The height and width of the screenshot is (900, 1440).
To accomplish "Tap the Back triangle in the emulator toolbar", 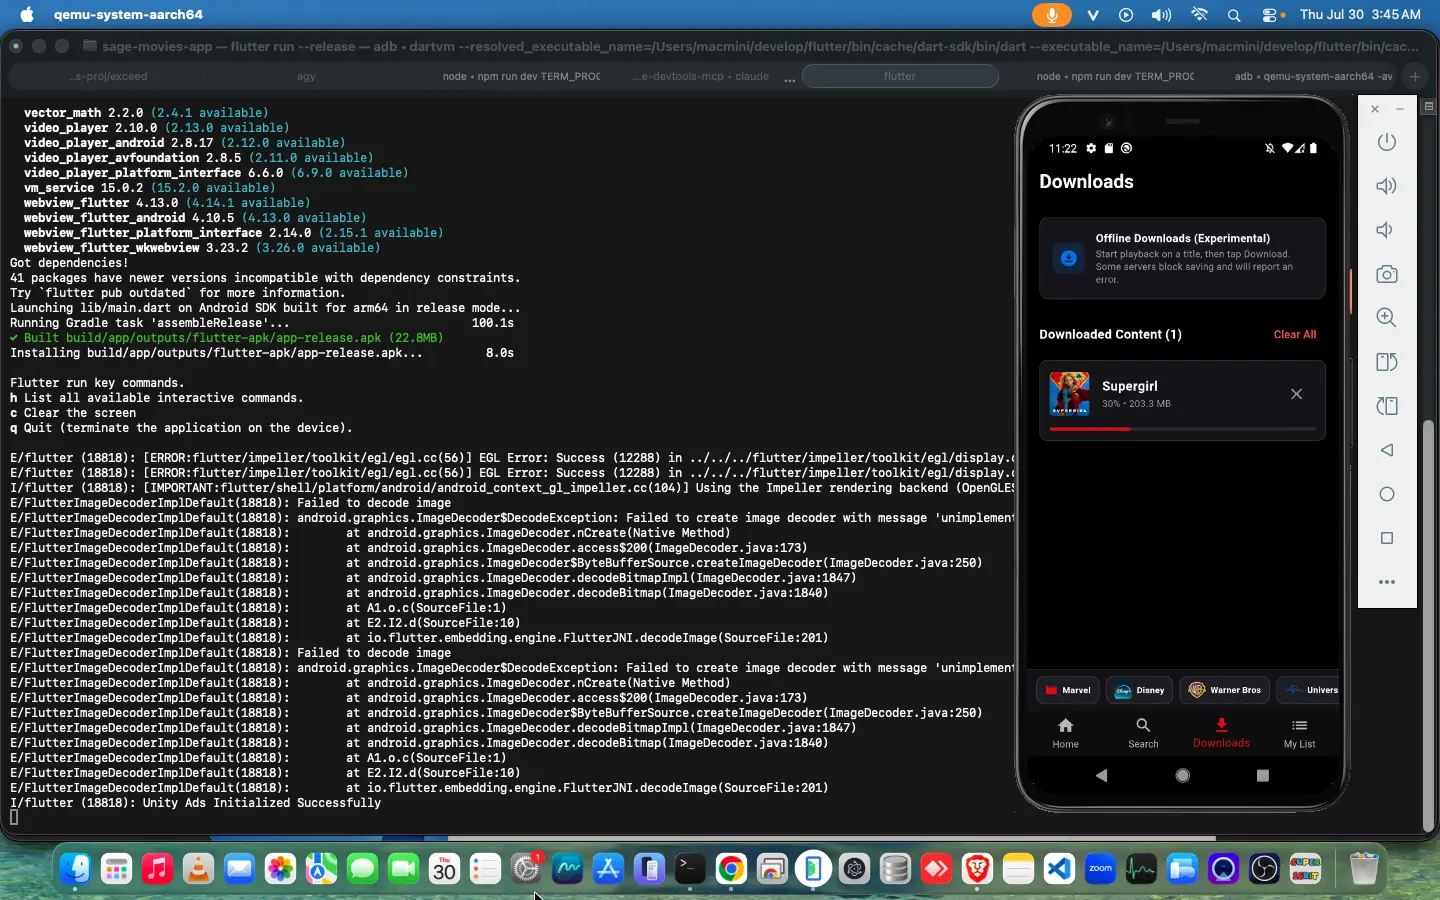I will (1386, 450).
